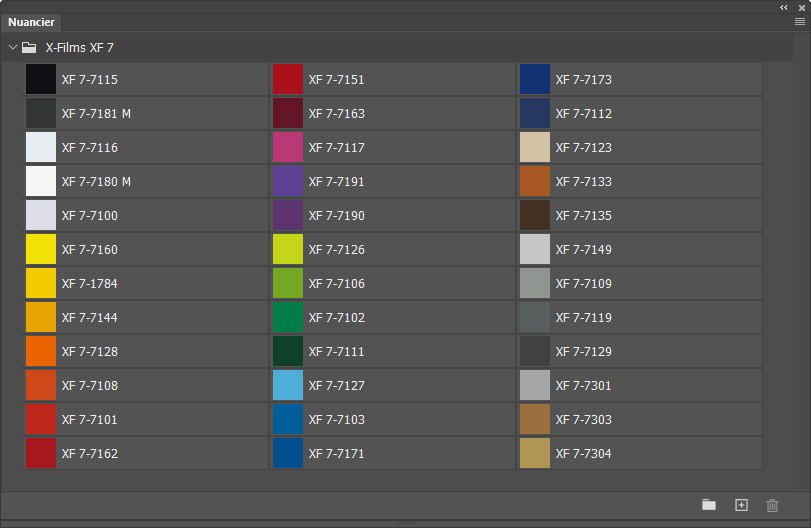
Task: Pick the red XF 7-7151 swatch
Action: (288, 79)
